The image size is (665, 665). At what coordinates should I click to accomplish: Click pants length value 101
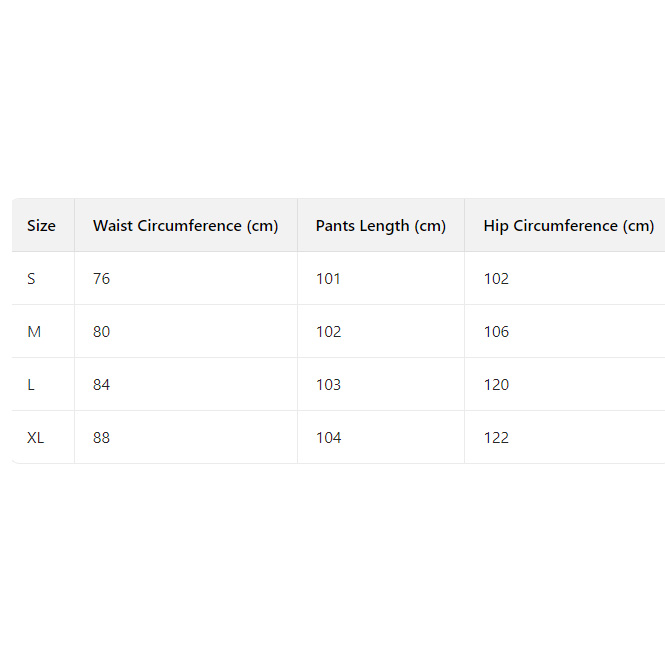(x=328, y=279)
